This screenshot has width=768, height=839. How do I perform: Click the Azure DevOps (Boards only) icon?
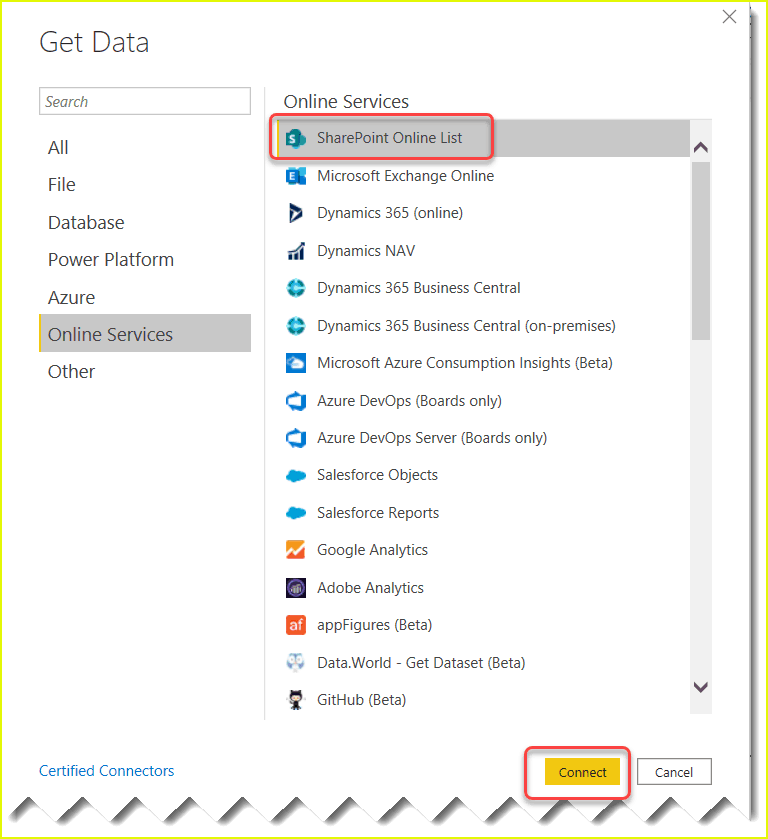[x=295, y=401]
